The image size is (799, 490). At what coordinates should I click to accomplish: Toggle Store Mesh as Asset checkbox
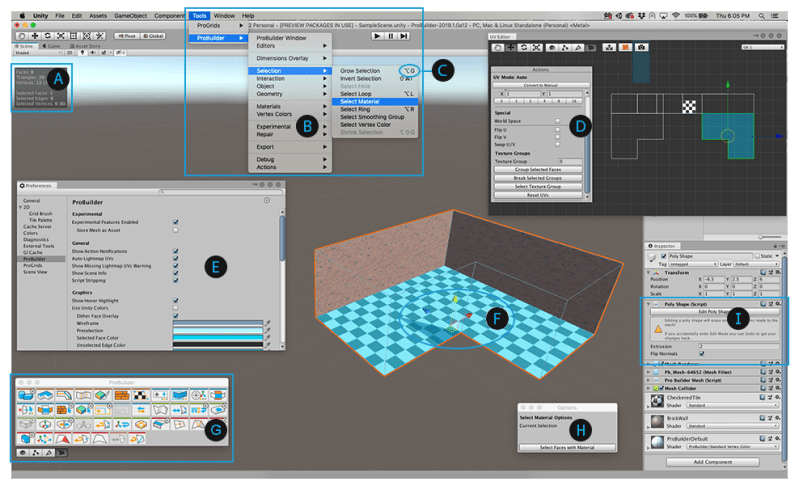(176, 230)
